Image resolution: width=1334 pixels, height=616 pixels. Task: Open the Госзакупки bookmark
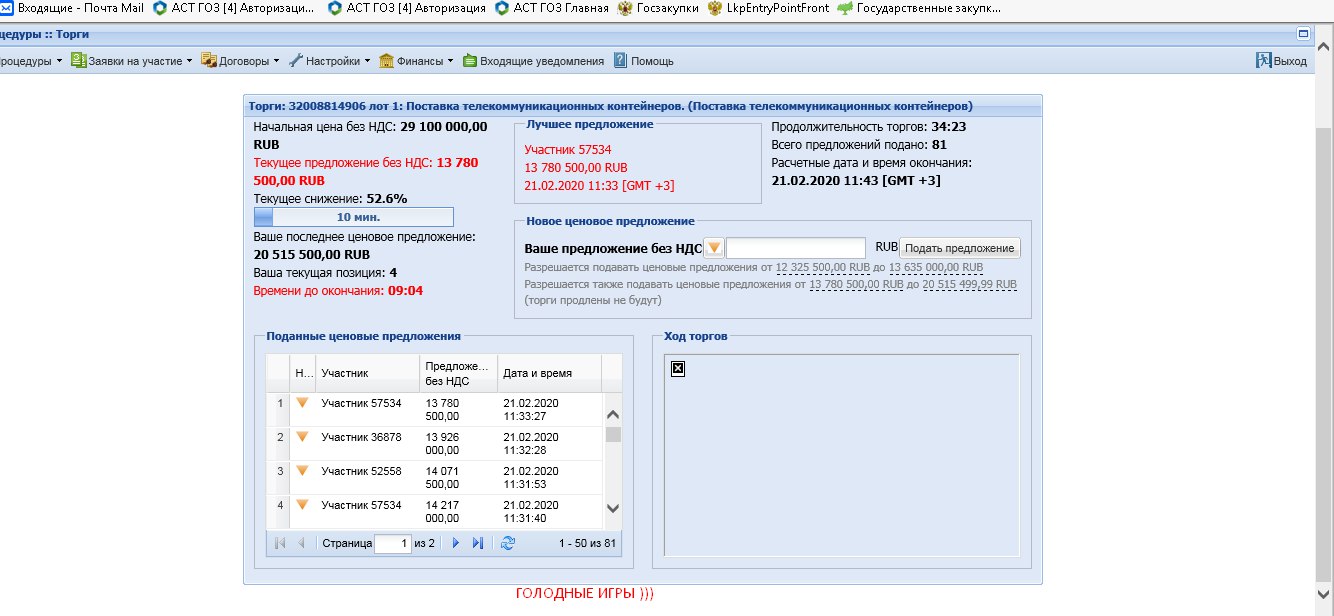click(x=658, y=9)
